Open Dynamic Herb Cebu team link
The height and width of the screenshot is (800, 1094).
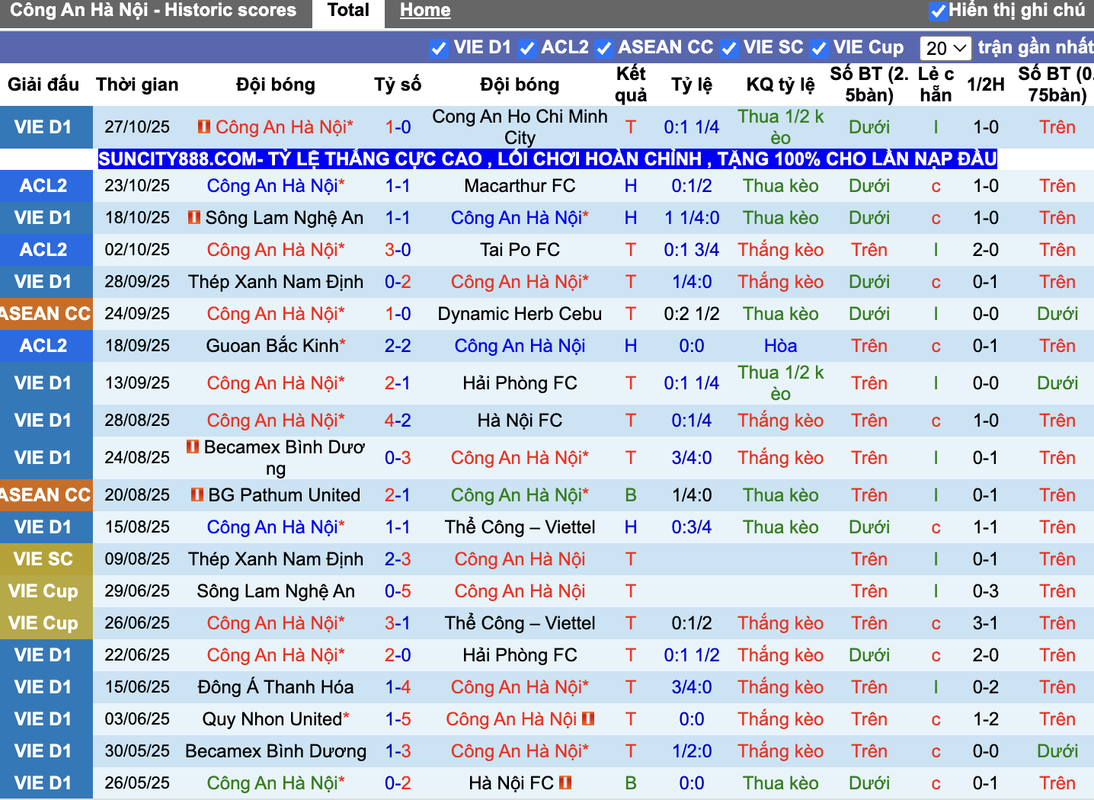click(x=520, y=314)
